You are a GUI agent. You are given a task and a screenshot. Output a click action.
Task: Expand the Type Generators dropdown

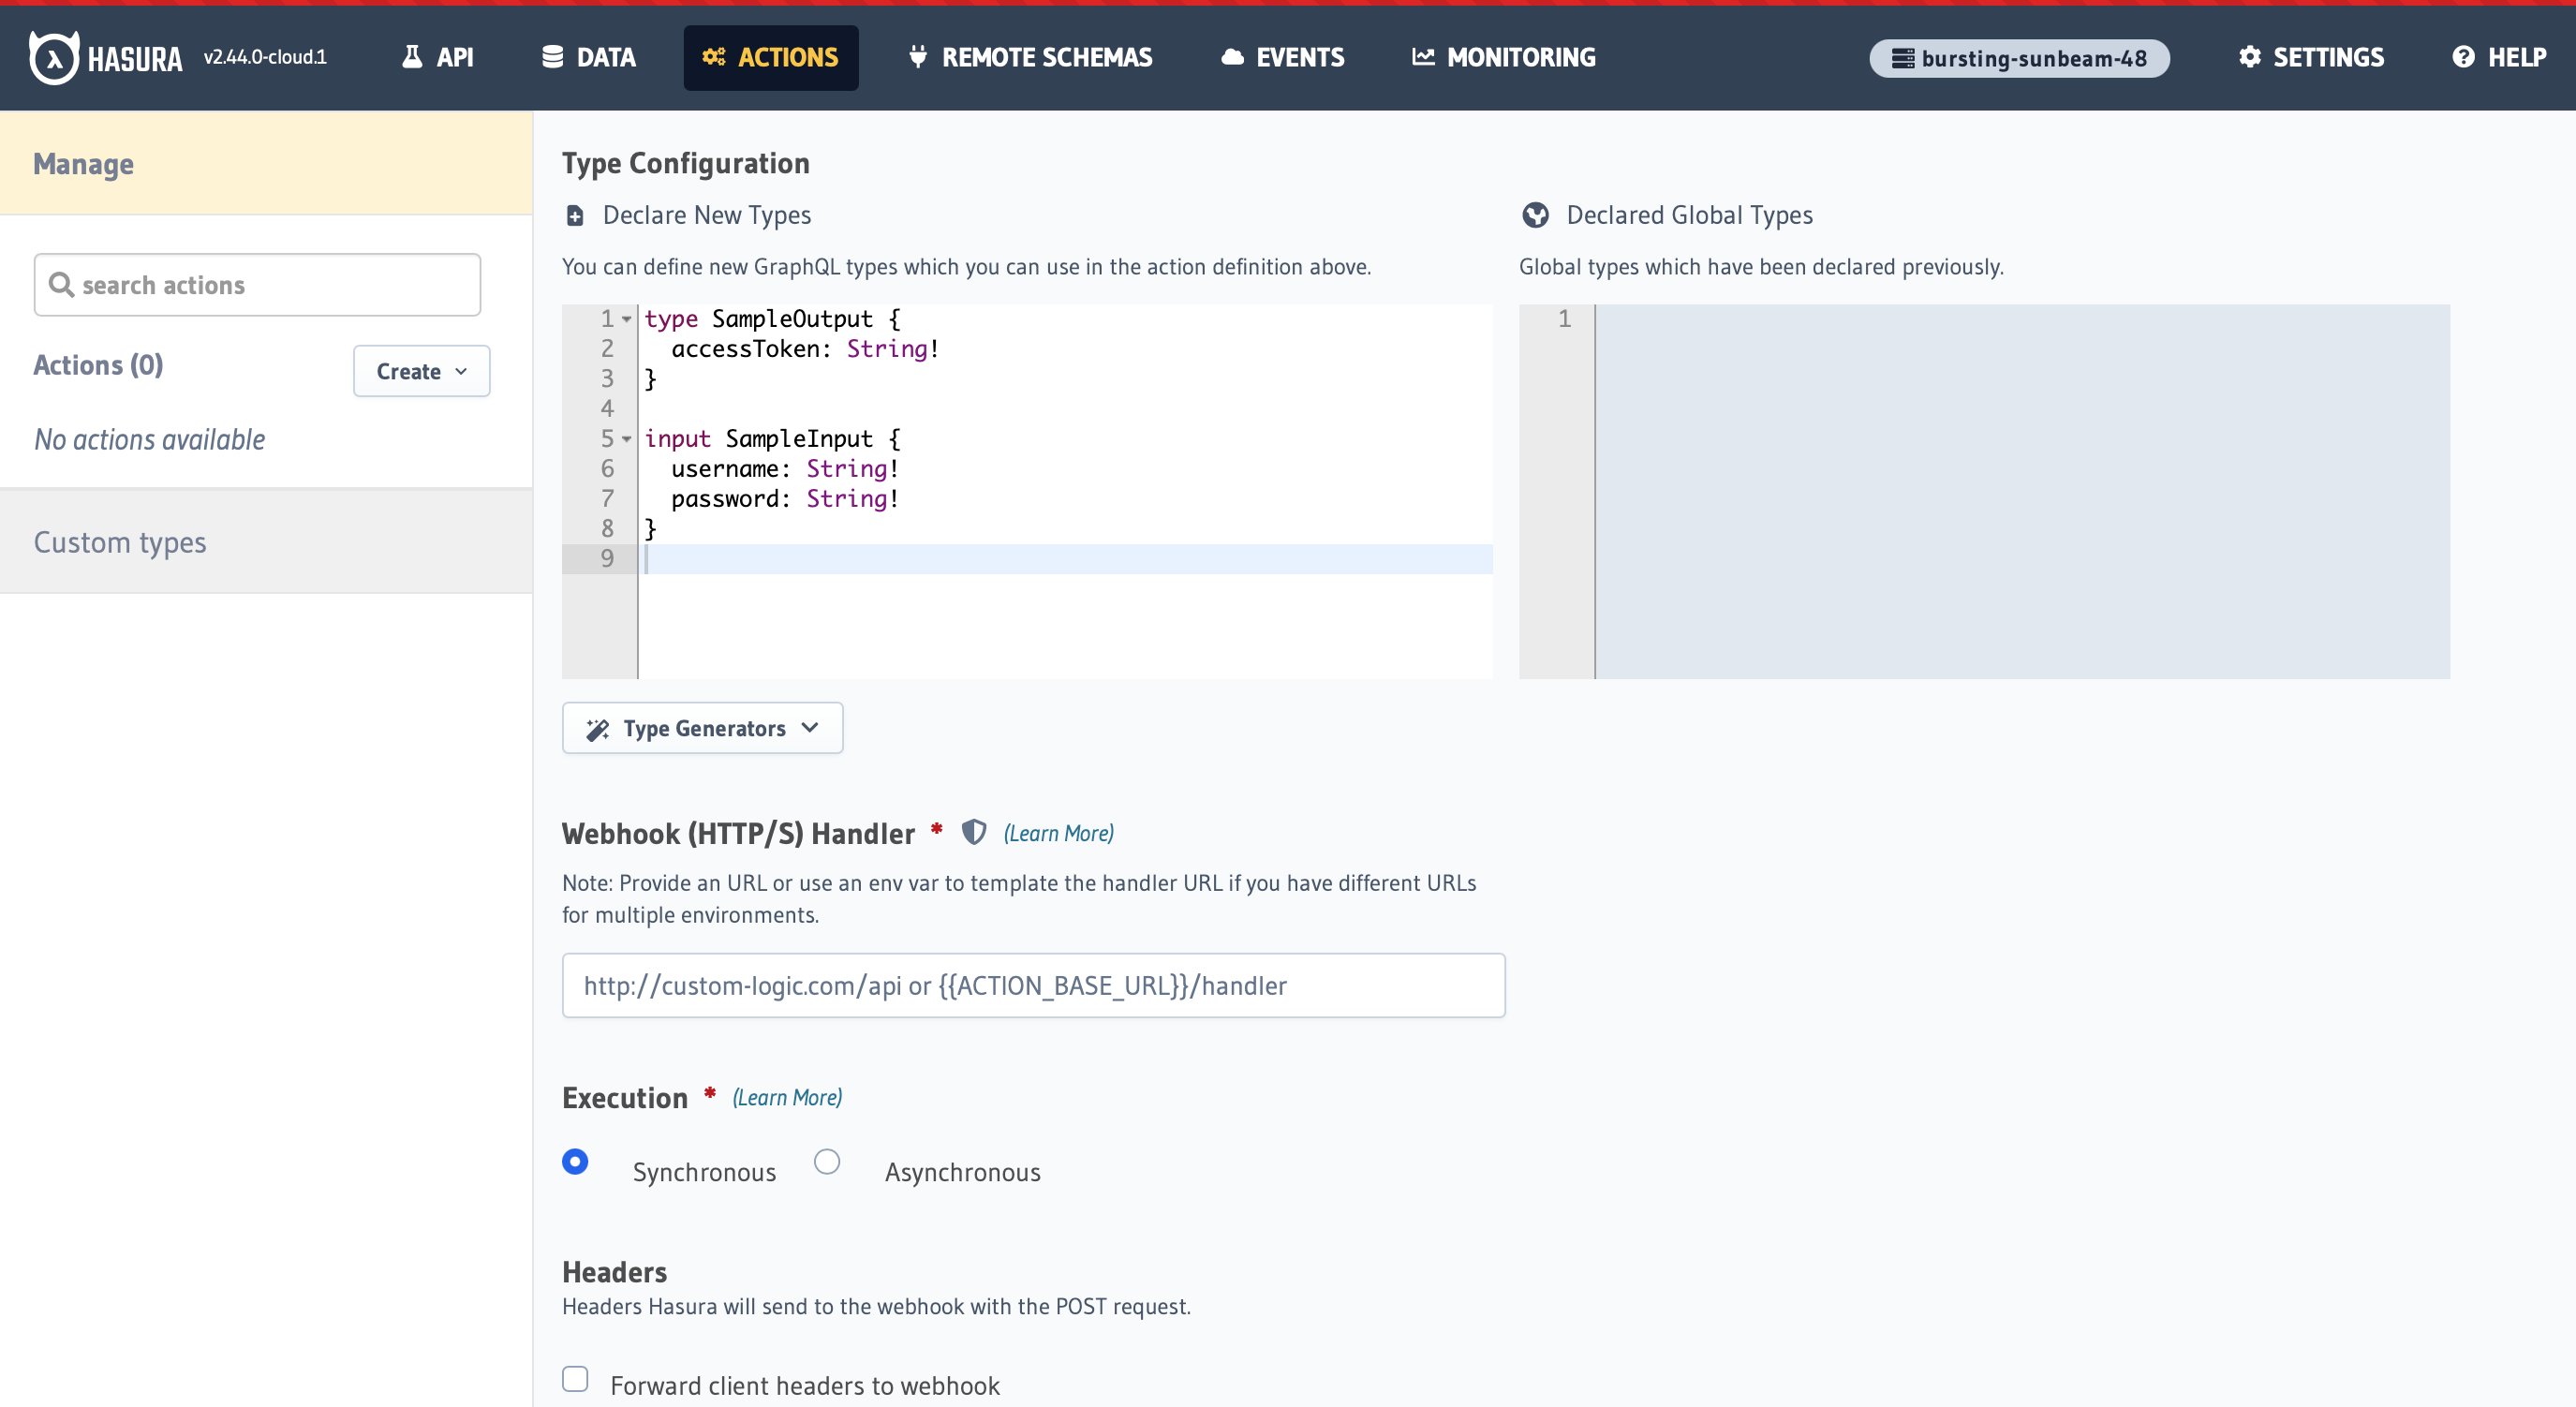click(x=702, y=728)
